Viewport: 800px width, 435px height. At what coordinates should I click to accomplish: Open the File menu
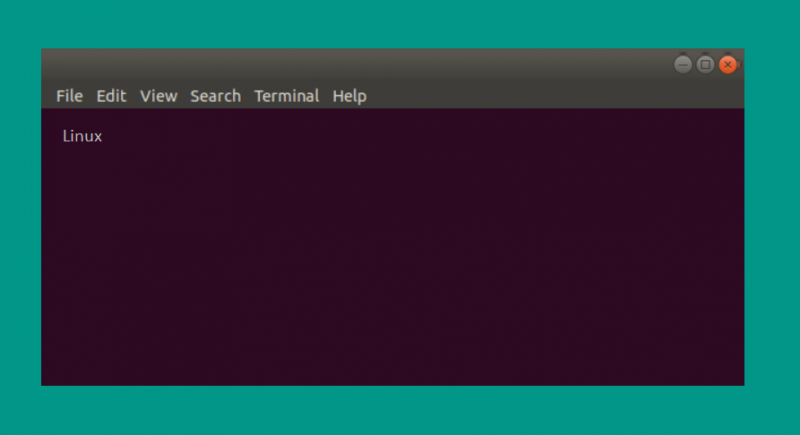click(69, 96)
